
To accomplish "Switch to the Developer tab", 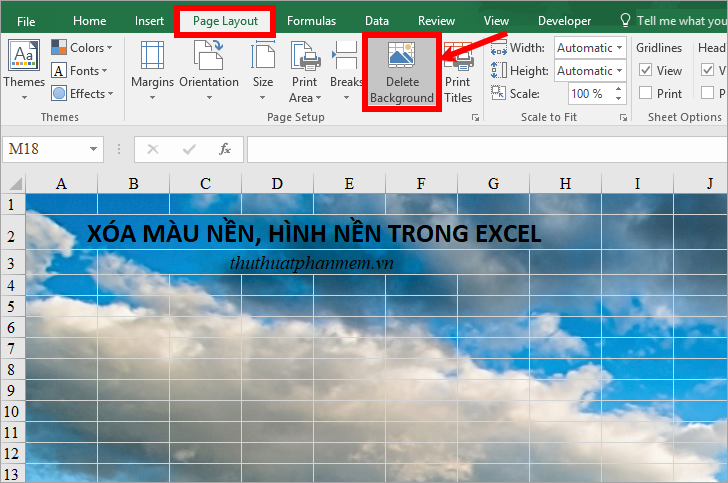I will pyautogui.click(x=564, y=21).
